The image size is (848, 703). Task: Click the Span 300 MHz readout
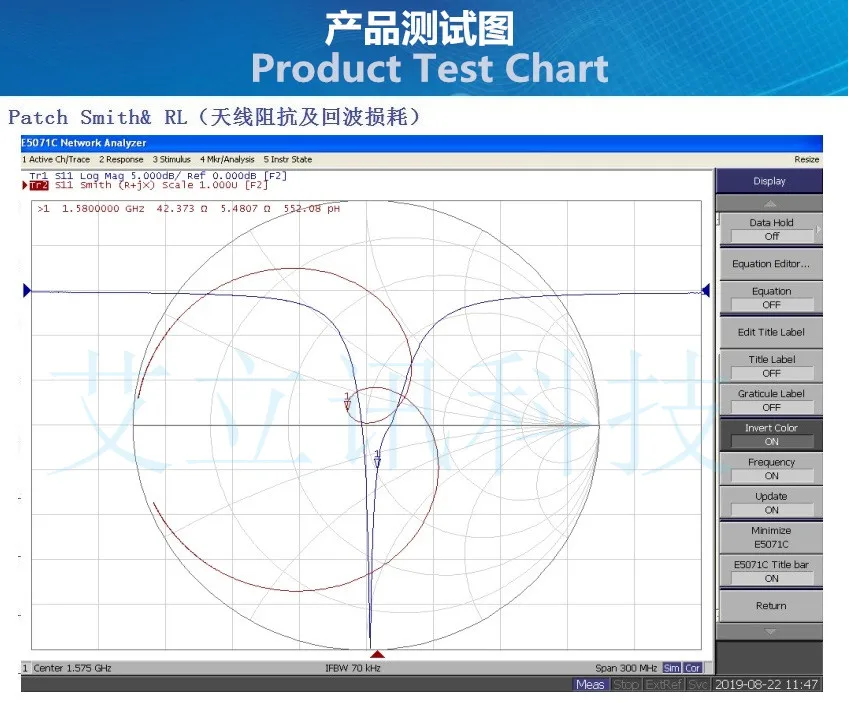tap(626, 668)
